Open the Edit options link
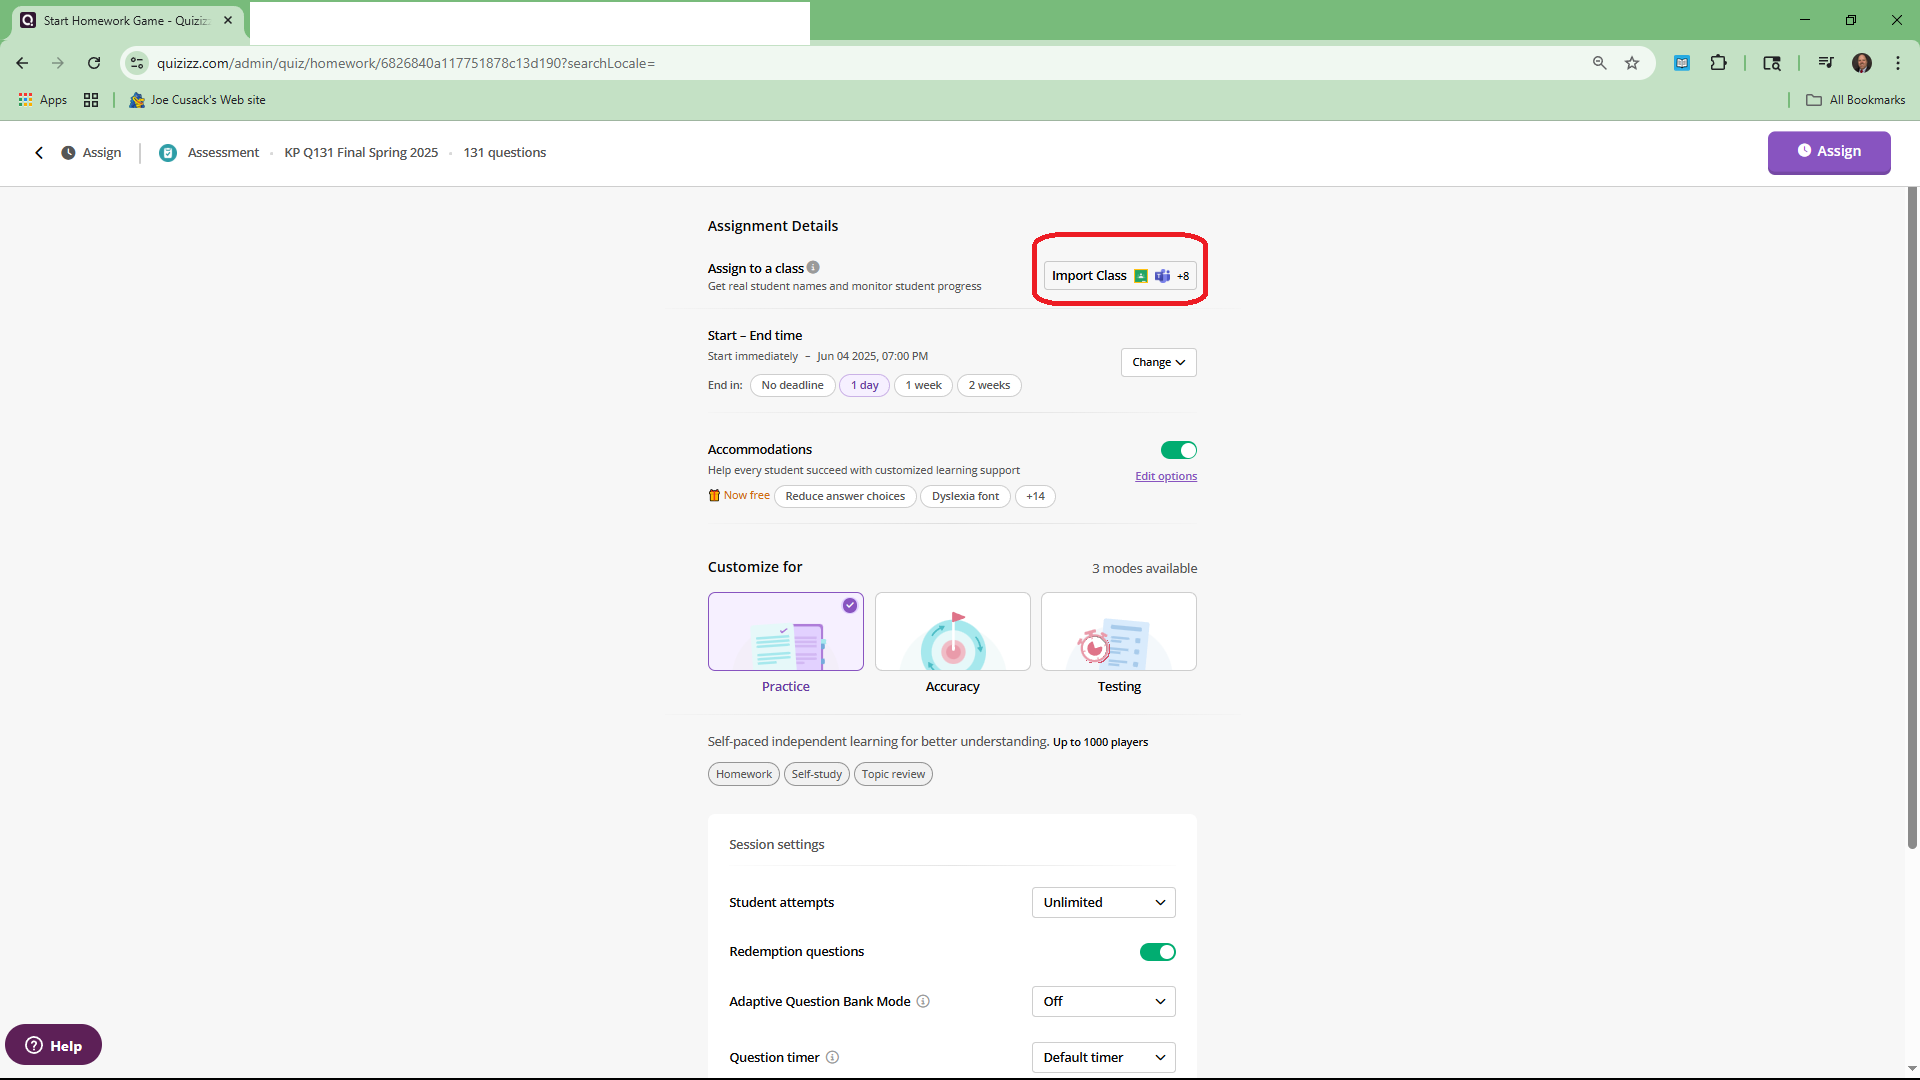This screenshot has height=1080, width=1920. click(x=1165, y=477)
